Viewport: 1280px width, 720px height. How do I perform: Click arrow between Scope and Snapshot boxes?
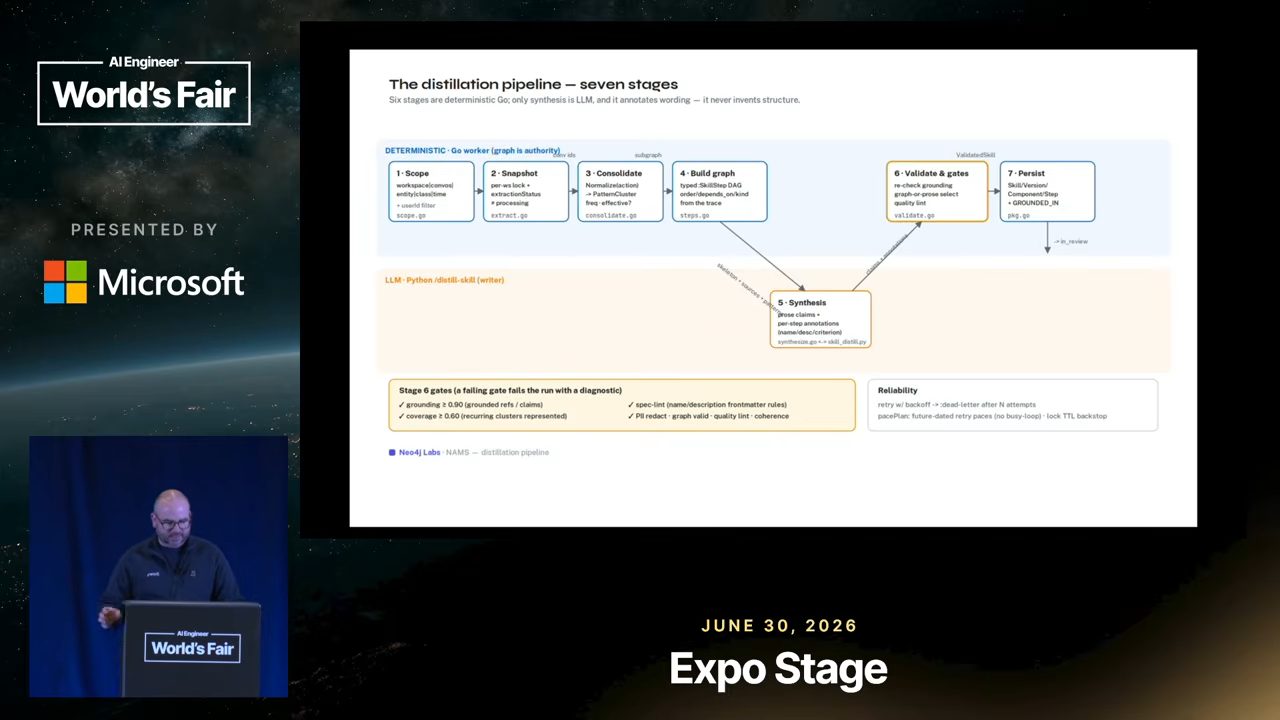coord(478,191)
